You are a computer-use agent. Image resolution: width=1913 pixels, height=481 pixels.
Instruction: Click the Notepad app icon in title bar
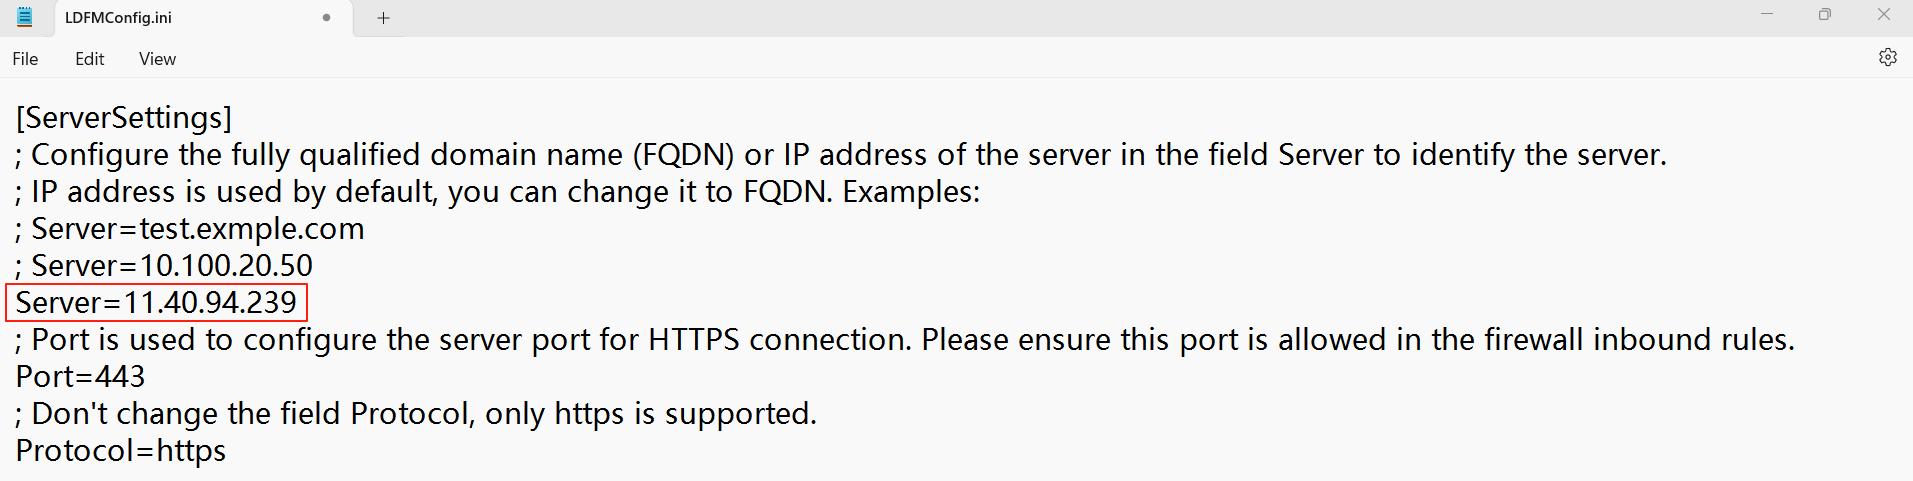coord(25,17)
